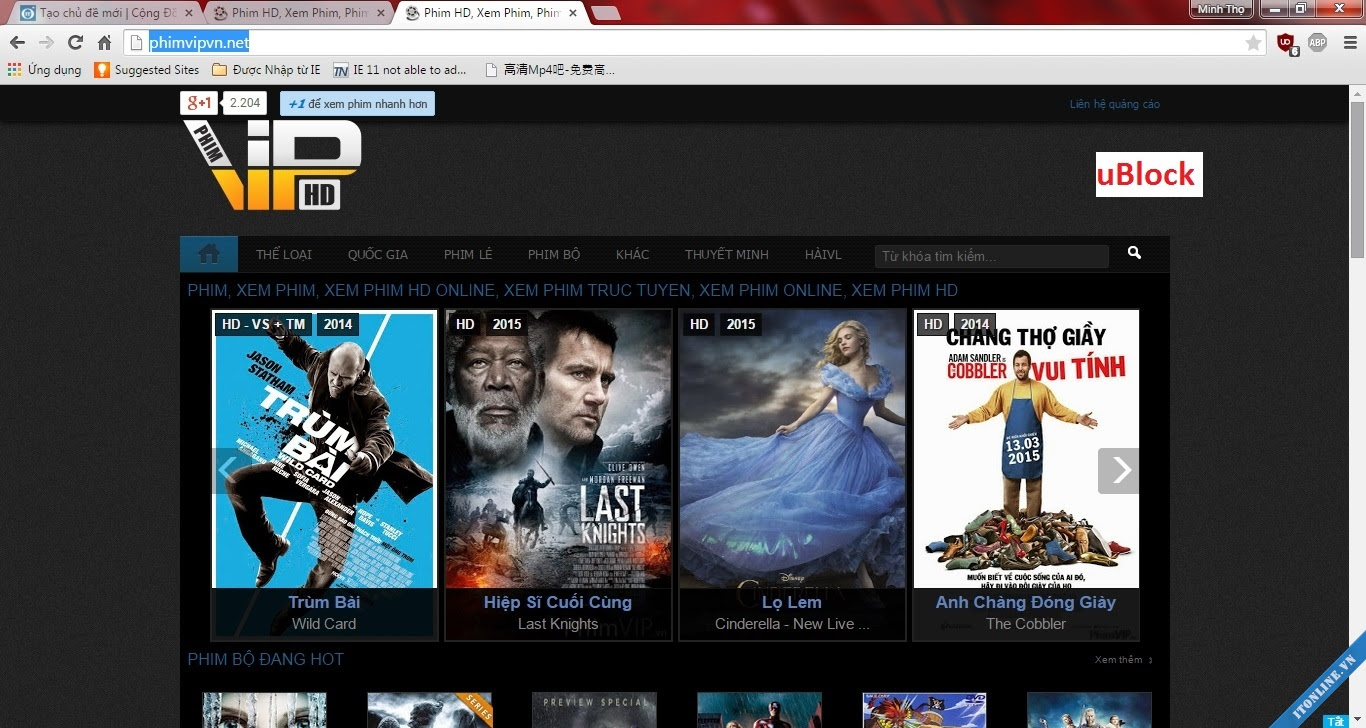The height and width of the screenshot is (728, 1366).
Task: Reload the page with the refresh icon
Action: (75, 43)
